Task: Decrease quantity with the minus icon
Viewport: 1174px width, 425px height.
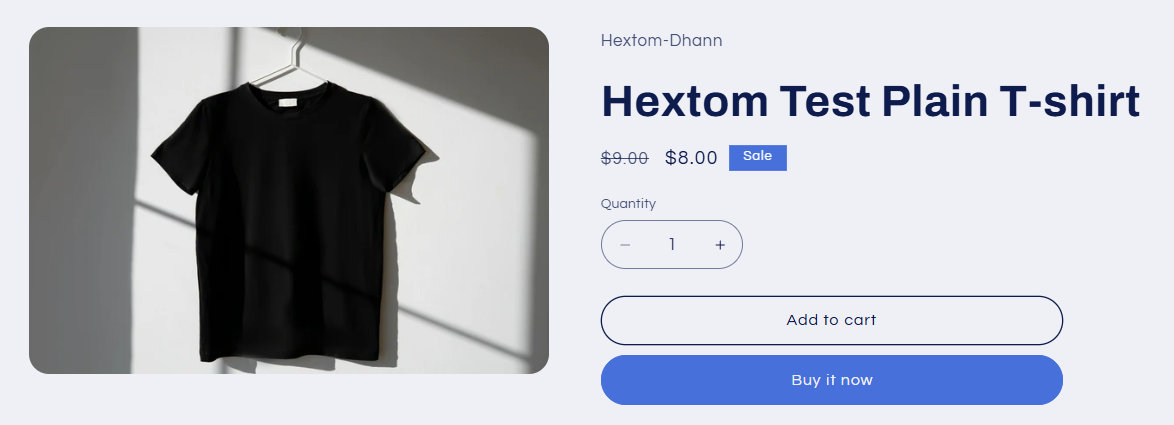Action: (625, 245)
